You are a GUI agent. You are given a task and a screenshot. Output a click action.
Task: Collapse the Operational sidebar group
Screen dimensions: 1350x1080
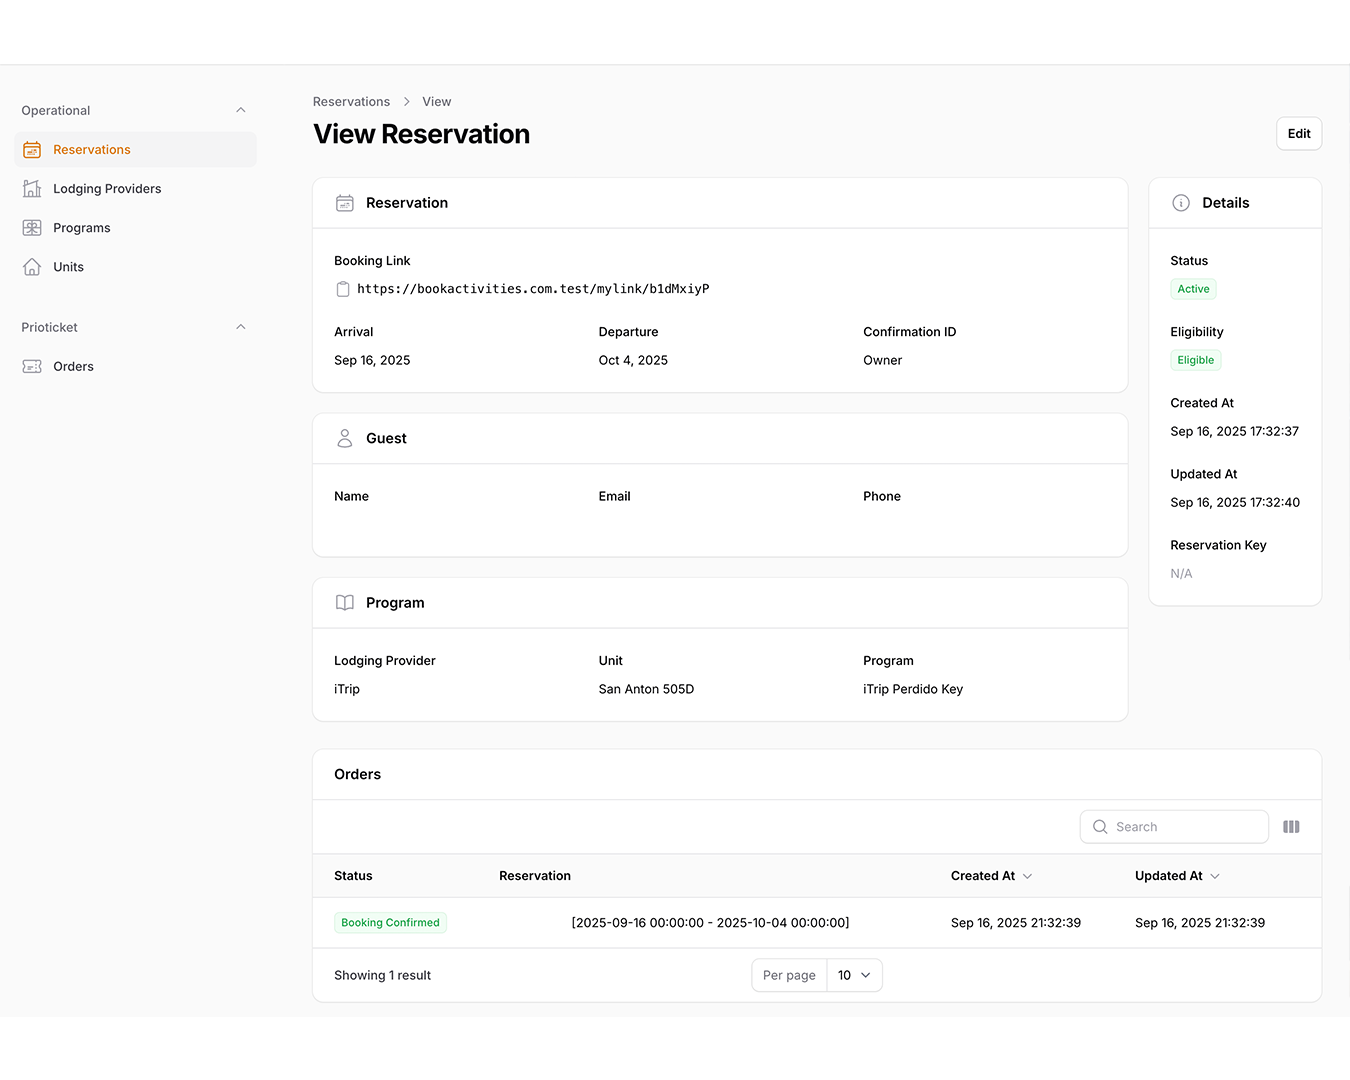(241, 110)
